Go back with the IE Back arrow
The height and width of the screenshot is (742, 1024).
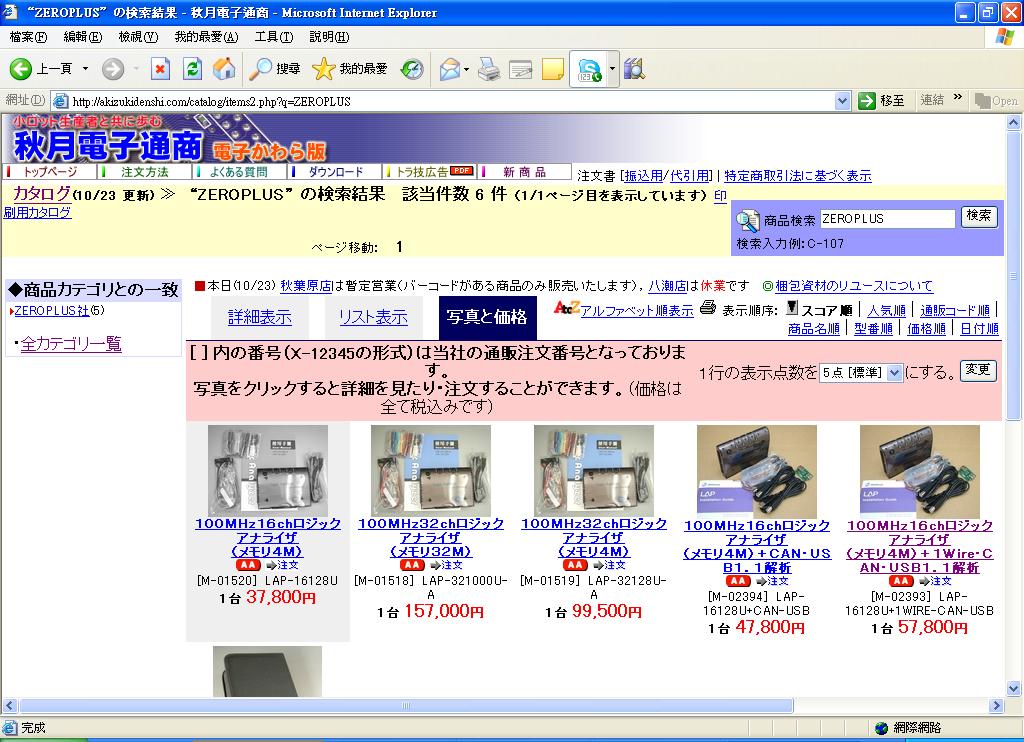[20, 69]
